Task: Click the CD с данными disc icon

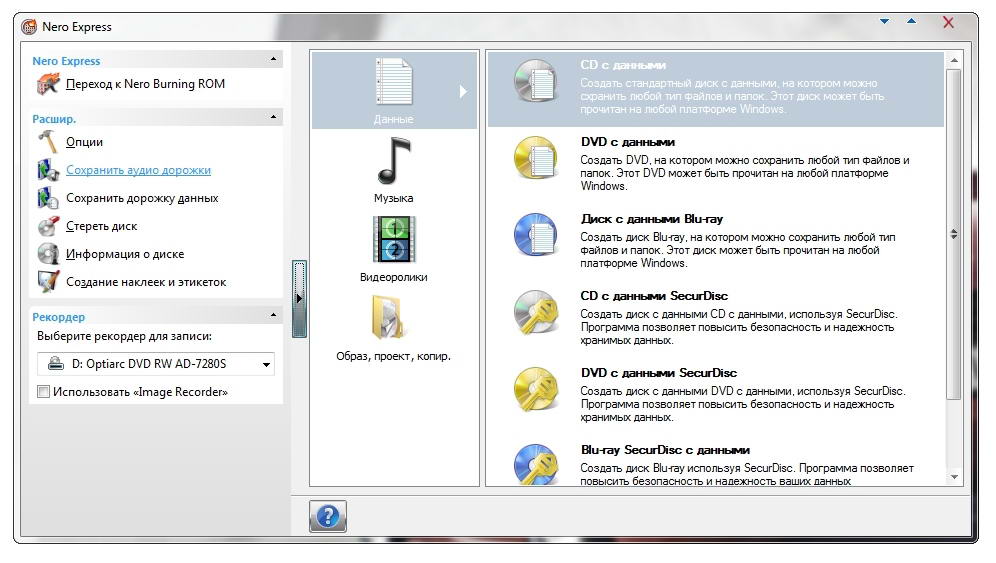Action: pyautogui.click(x=535, y=81)
